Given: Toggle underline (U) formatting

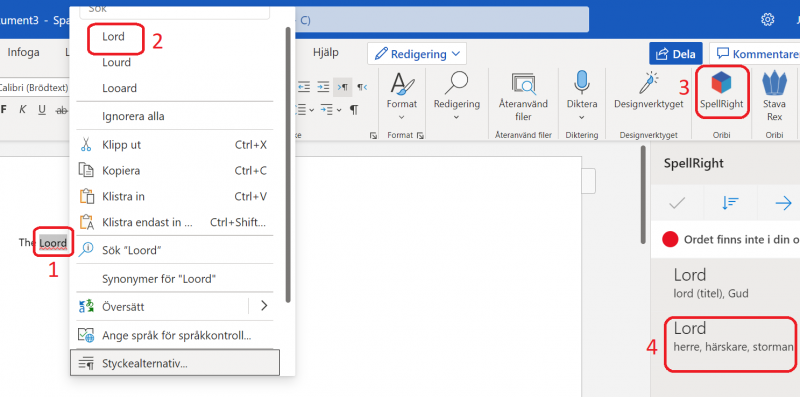Looking at the screenshot, I should pyautogui.click(x=42, y=109).
